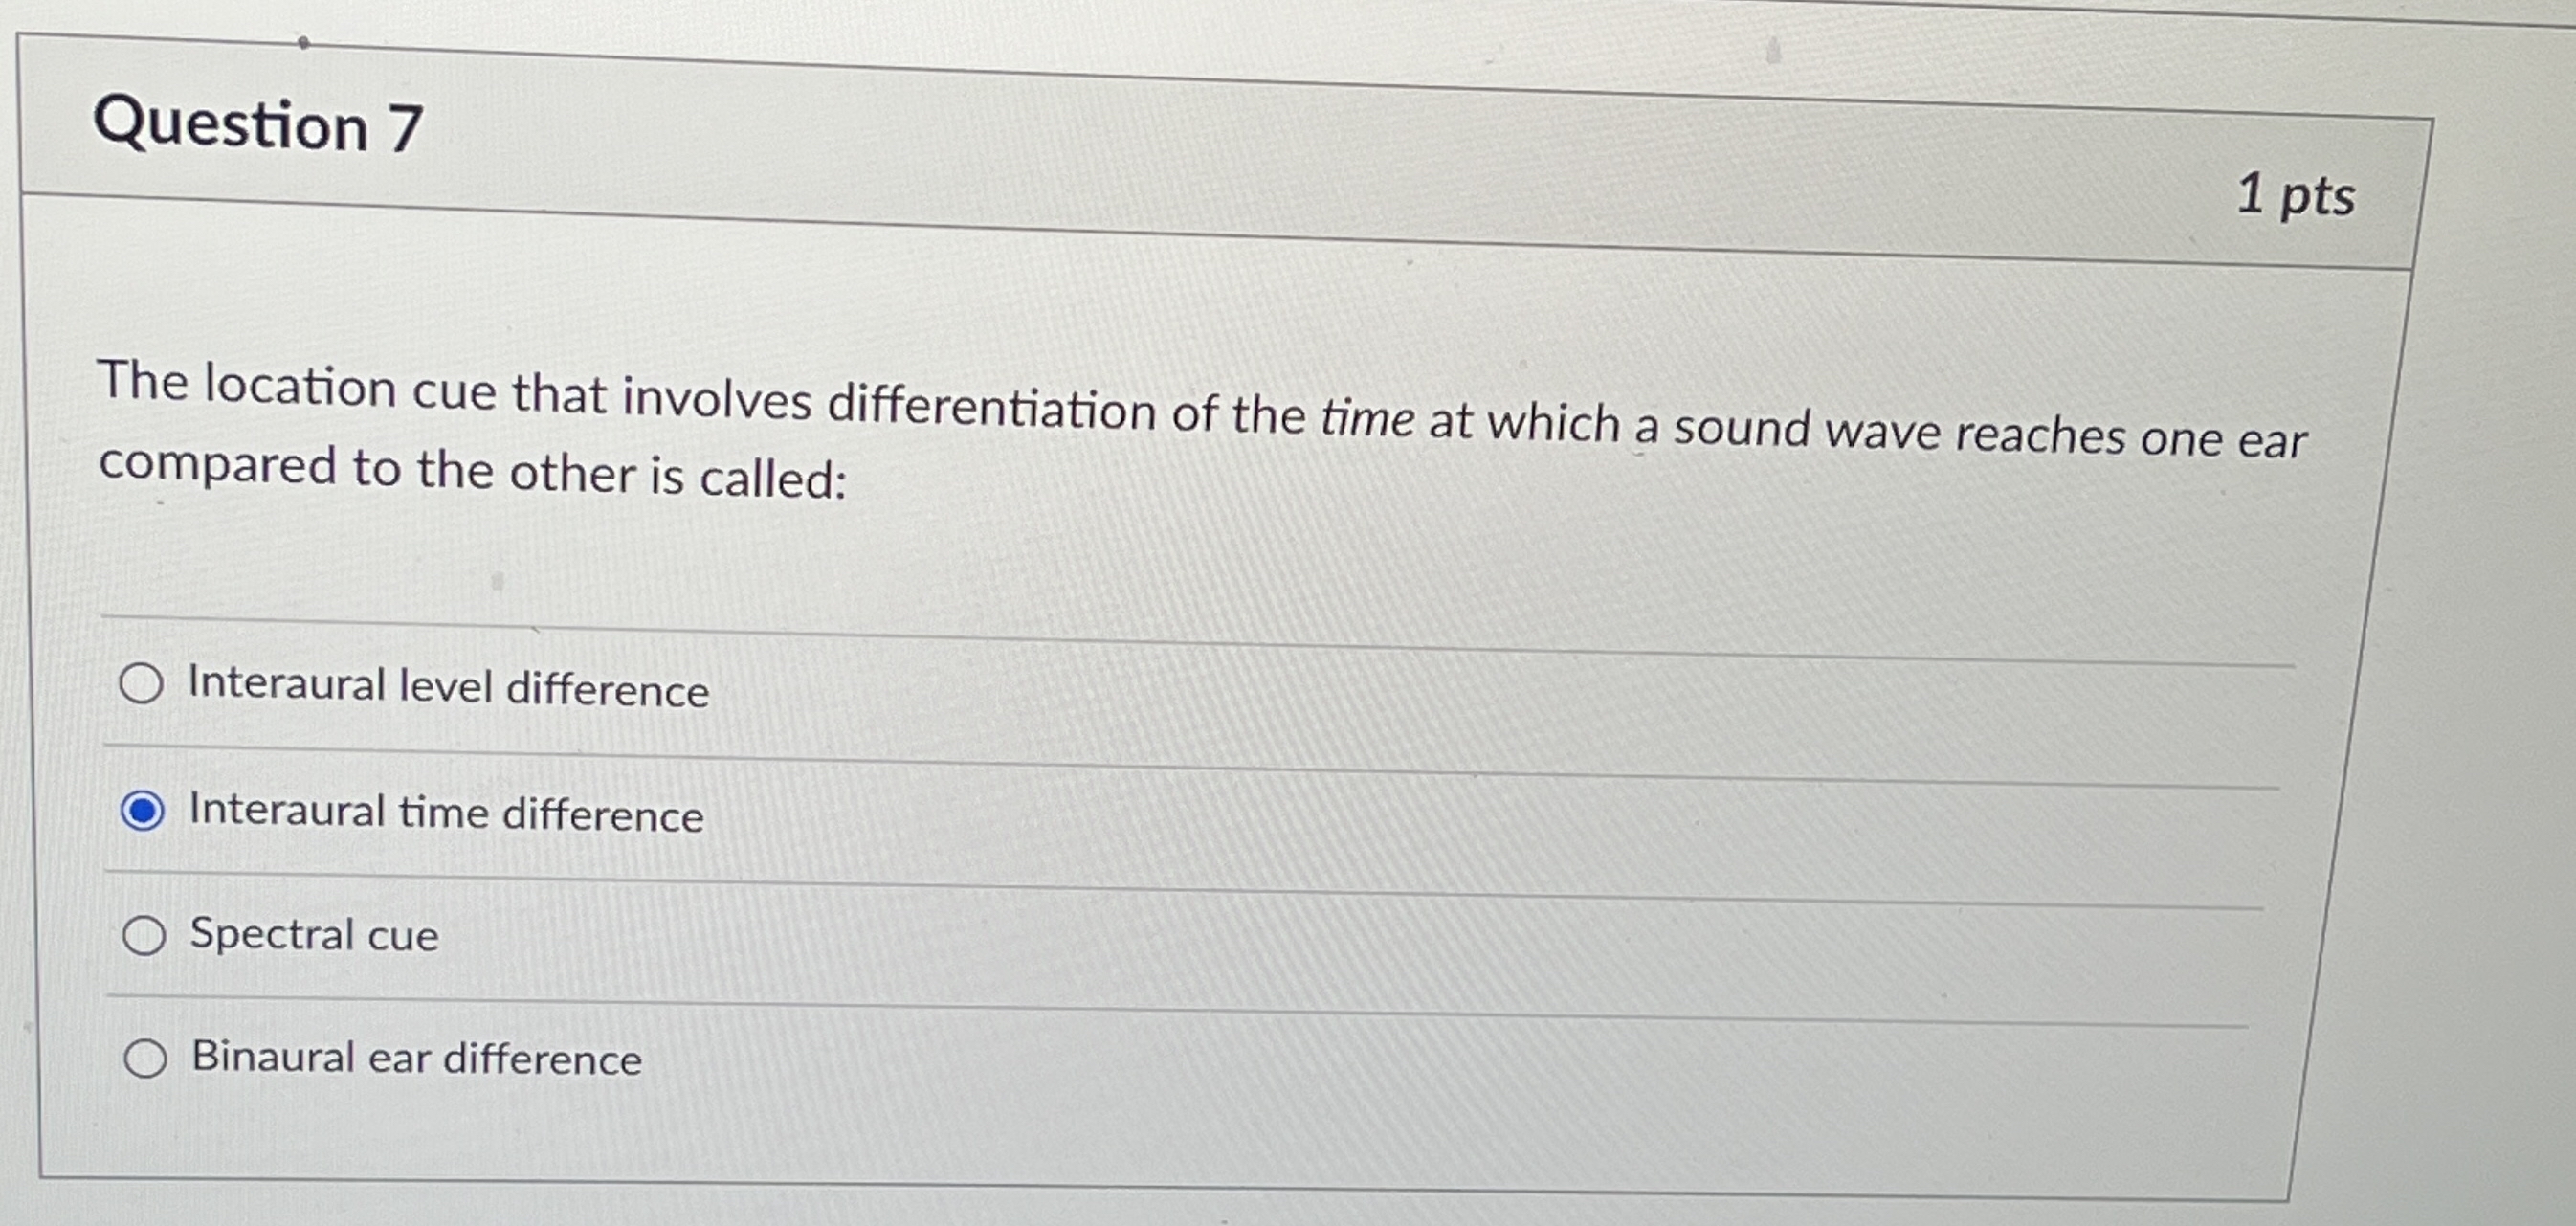Click the Spectral cue answer label

click(x=313, y=936)
